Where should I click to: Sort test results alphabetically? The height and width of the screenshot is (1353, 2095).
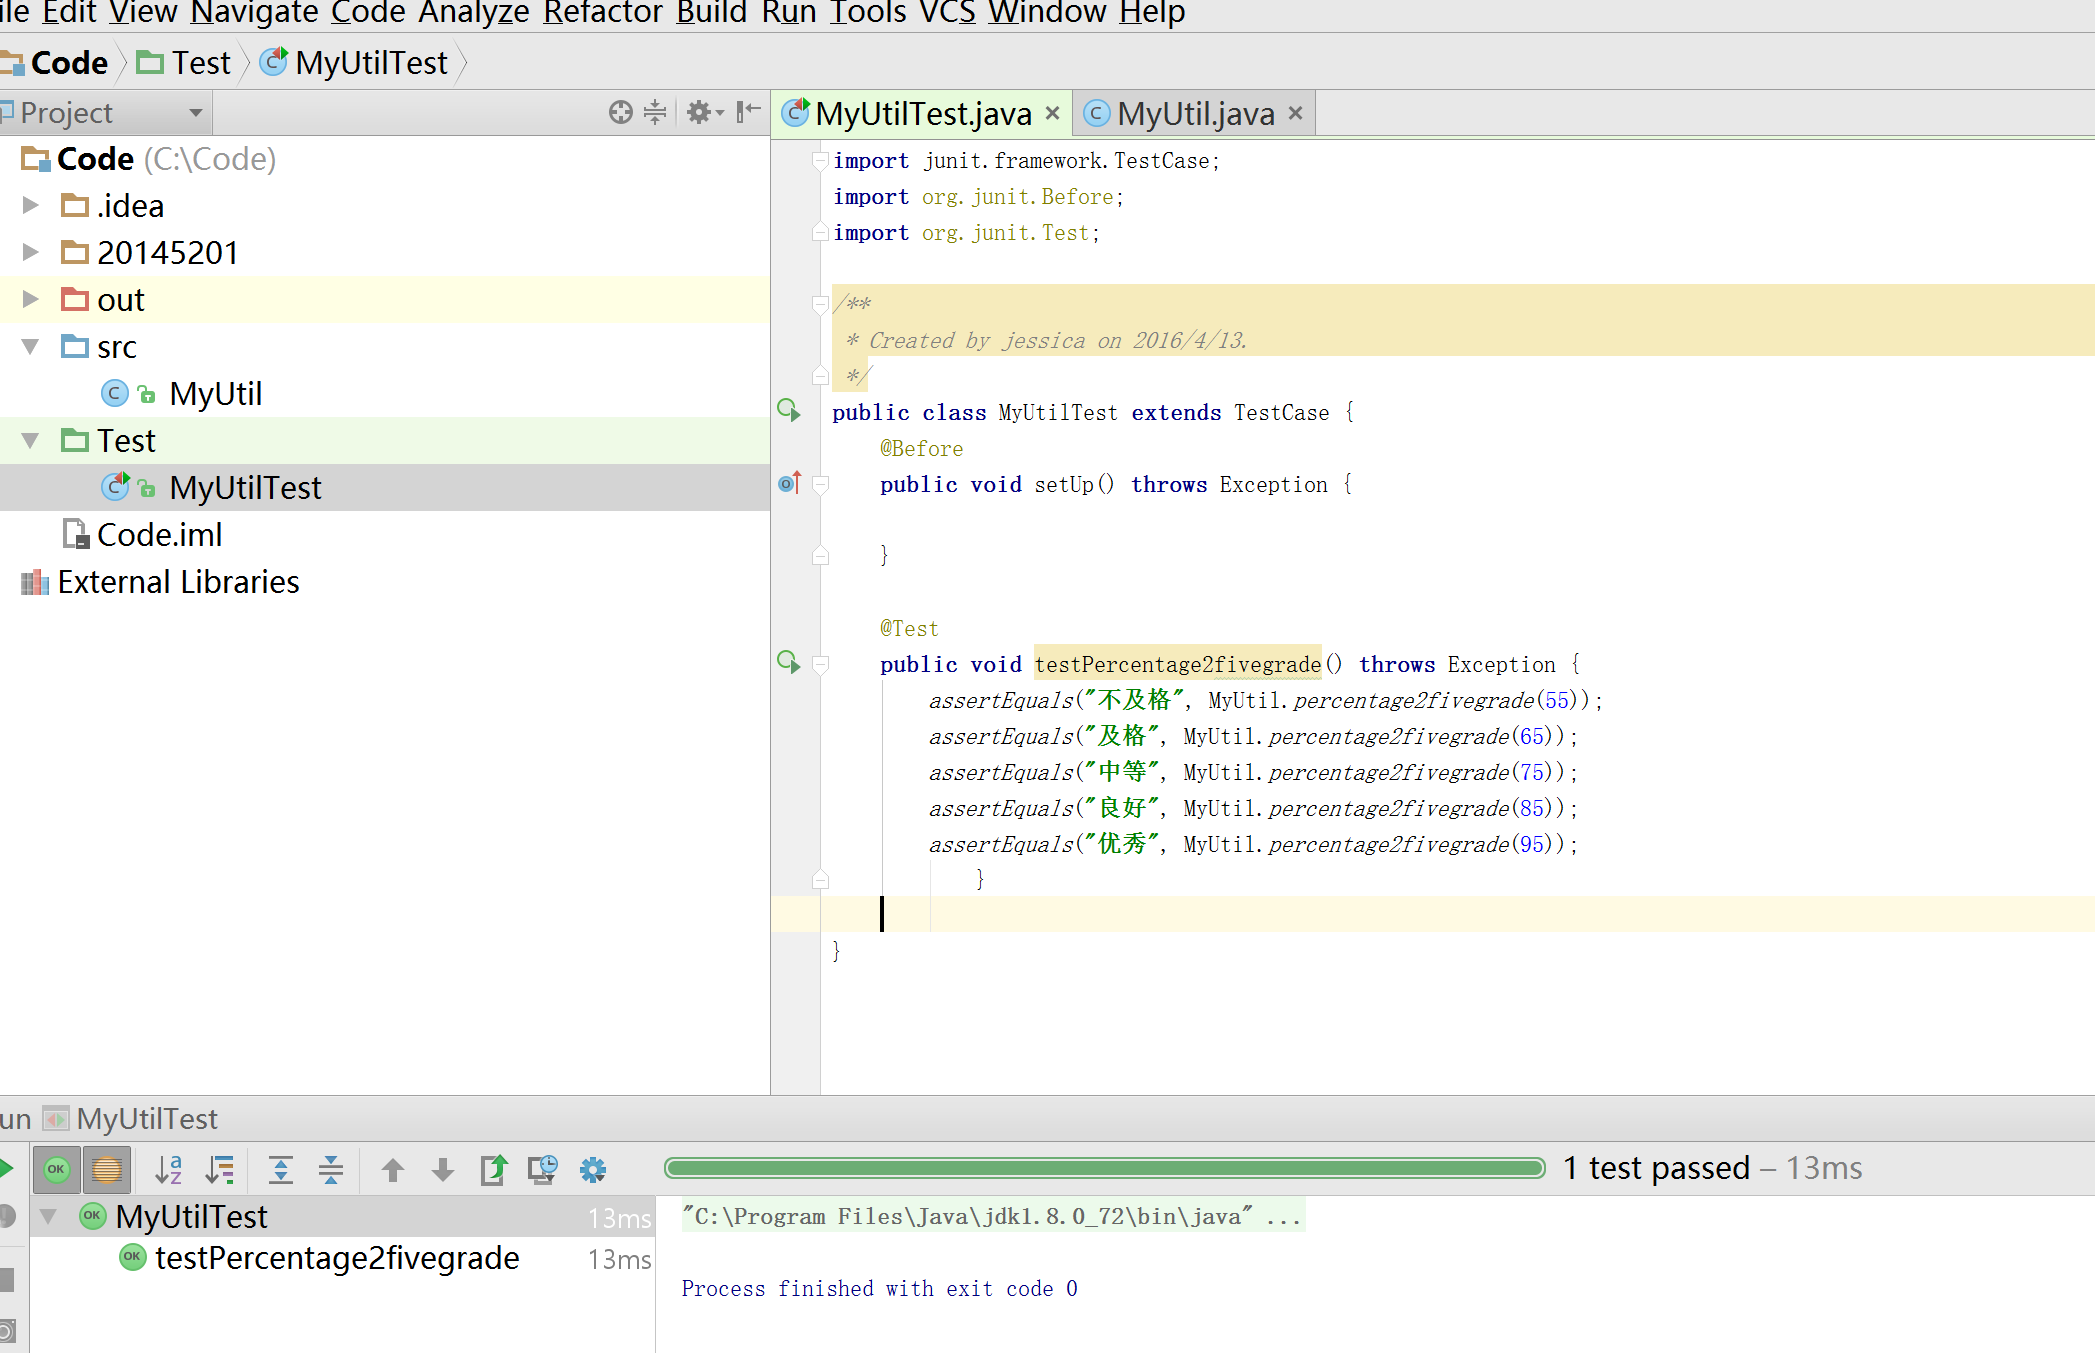[x=169, y=1169]
